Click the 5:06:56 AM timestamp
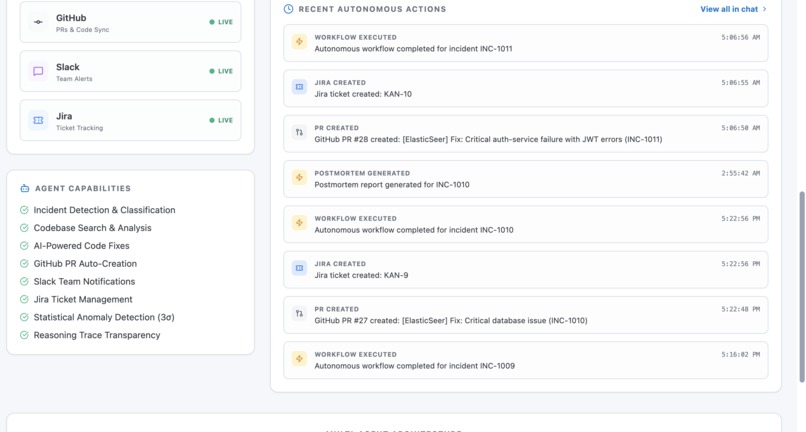 [x=740, y=38]
